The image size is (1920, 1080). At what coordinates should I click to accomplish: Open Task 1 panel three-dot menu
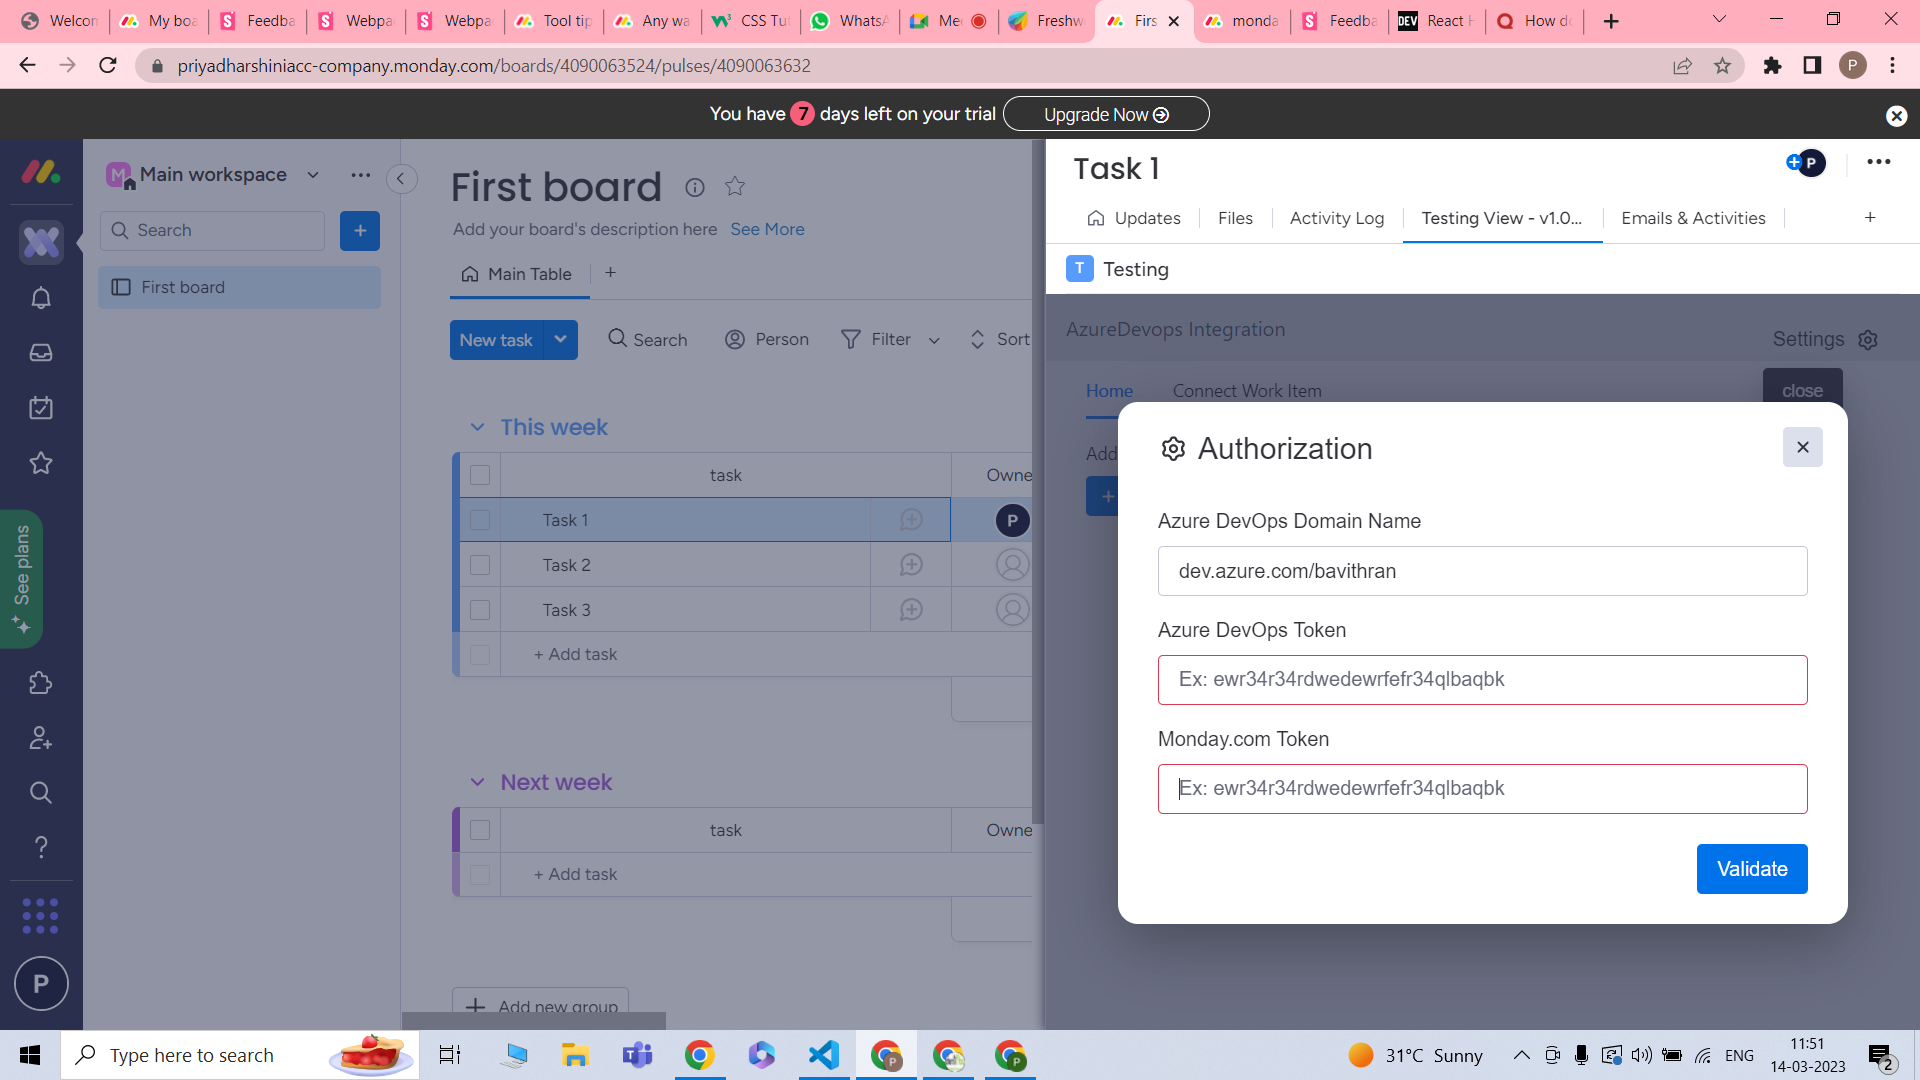point(1879,162)
